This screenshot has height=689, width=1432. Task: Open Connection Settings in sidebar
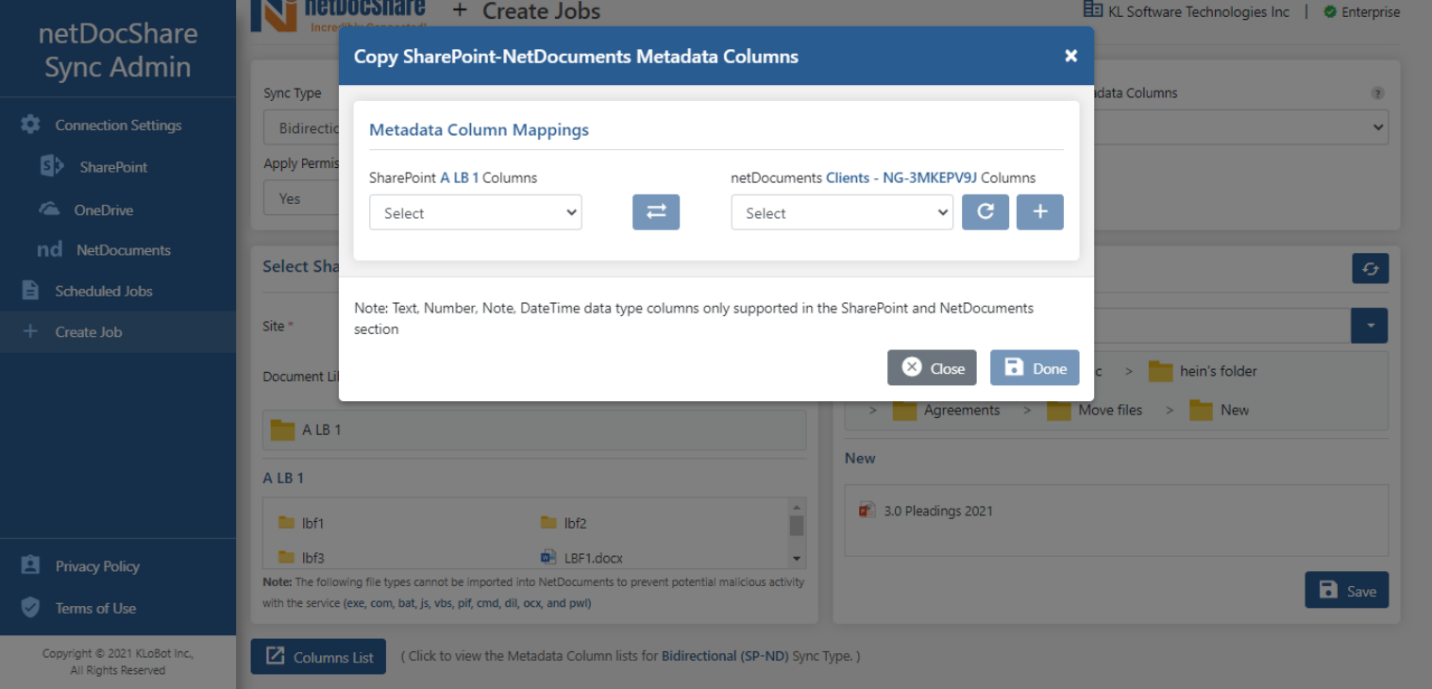tap(118, 125)
